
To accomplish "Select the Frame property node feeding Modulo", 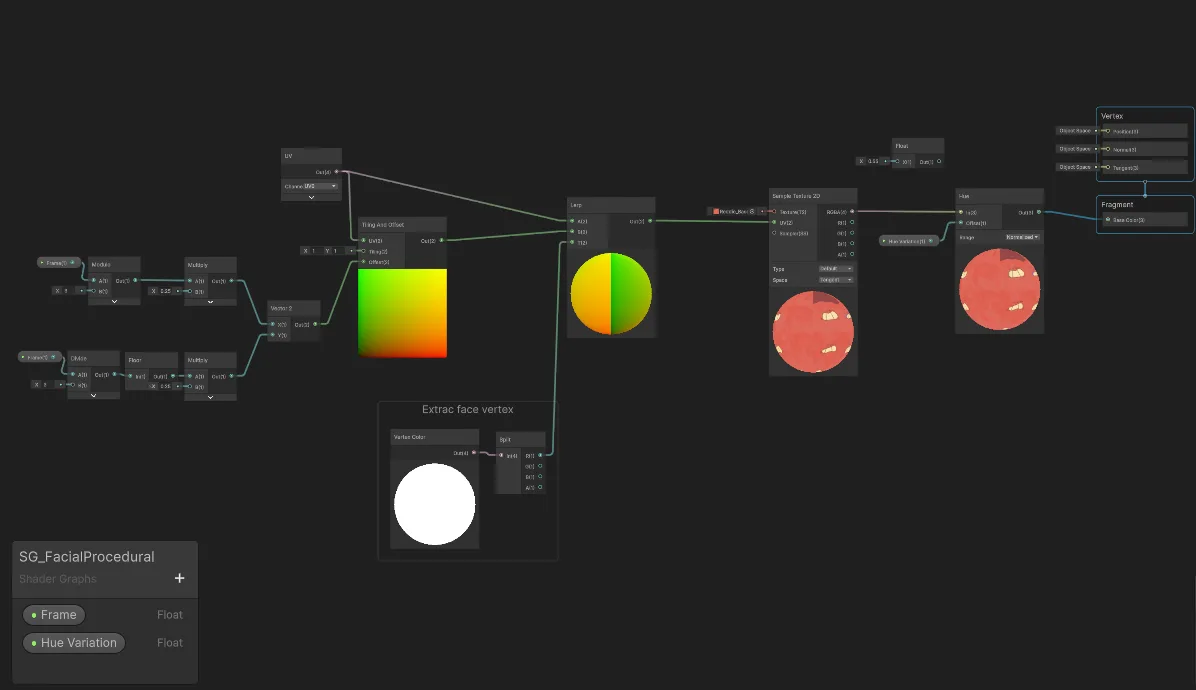I will 58,262.
